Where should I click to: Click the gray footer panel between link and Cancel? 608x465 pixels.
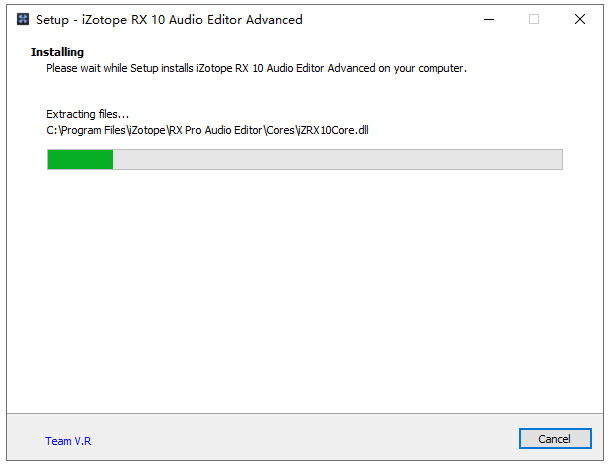pos(304,438)
